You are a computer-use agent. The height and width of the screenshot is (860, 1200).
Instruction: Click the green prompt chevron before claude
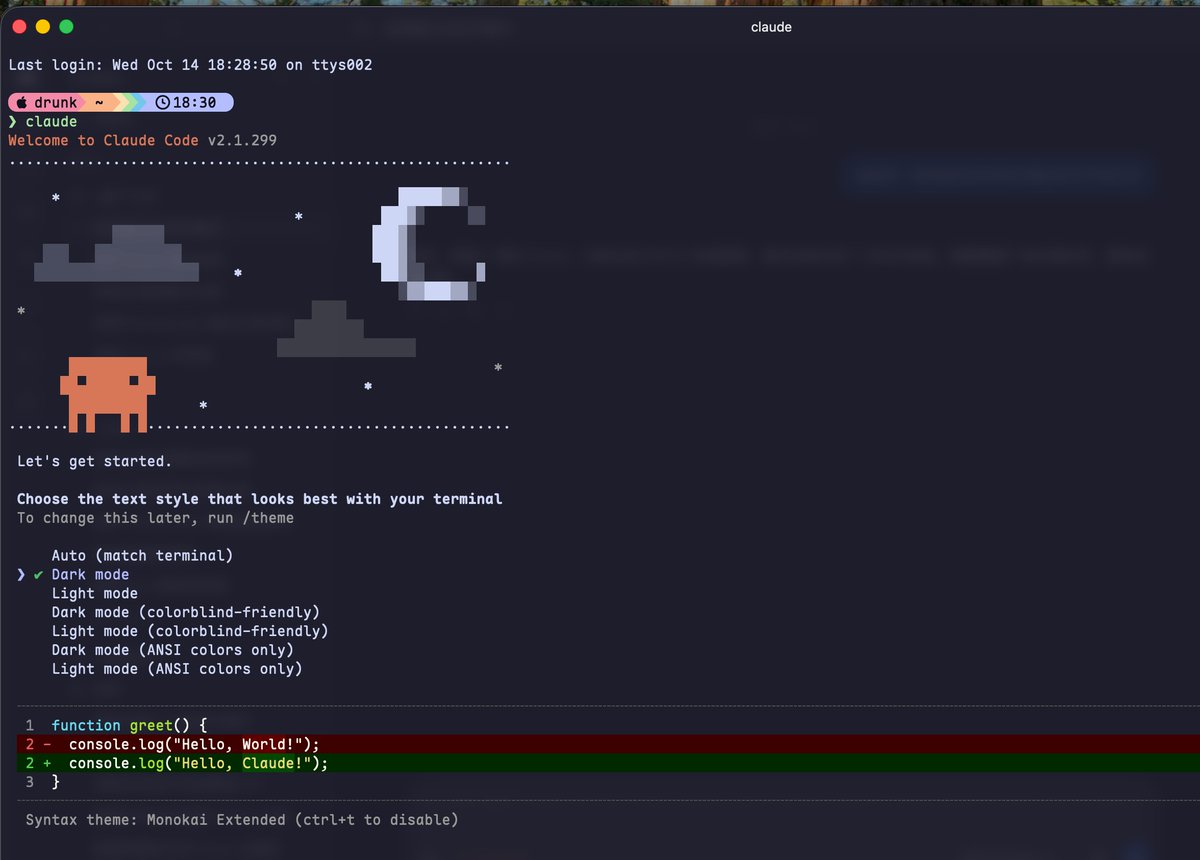[x=12, y=121]
